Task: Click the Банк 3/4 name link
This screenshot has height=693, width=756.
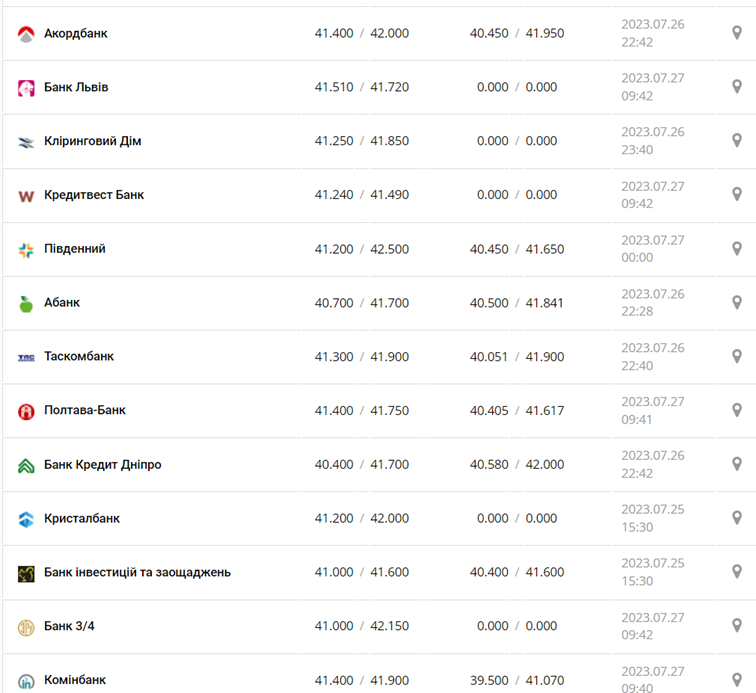Action: (69, 626)
